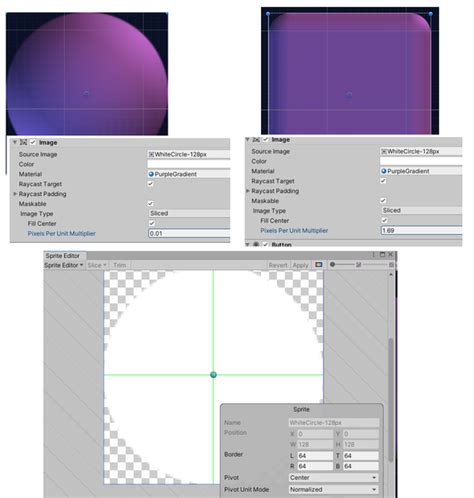Open Image Type dropdown in the 1.69-multiplier inspector

pyautogui.click(x=421, y=210)
